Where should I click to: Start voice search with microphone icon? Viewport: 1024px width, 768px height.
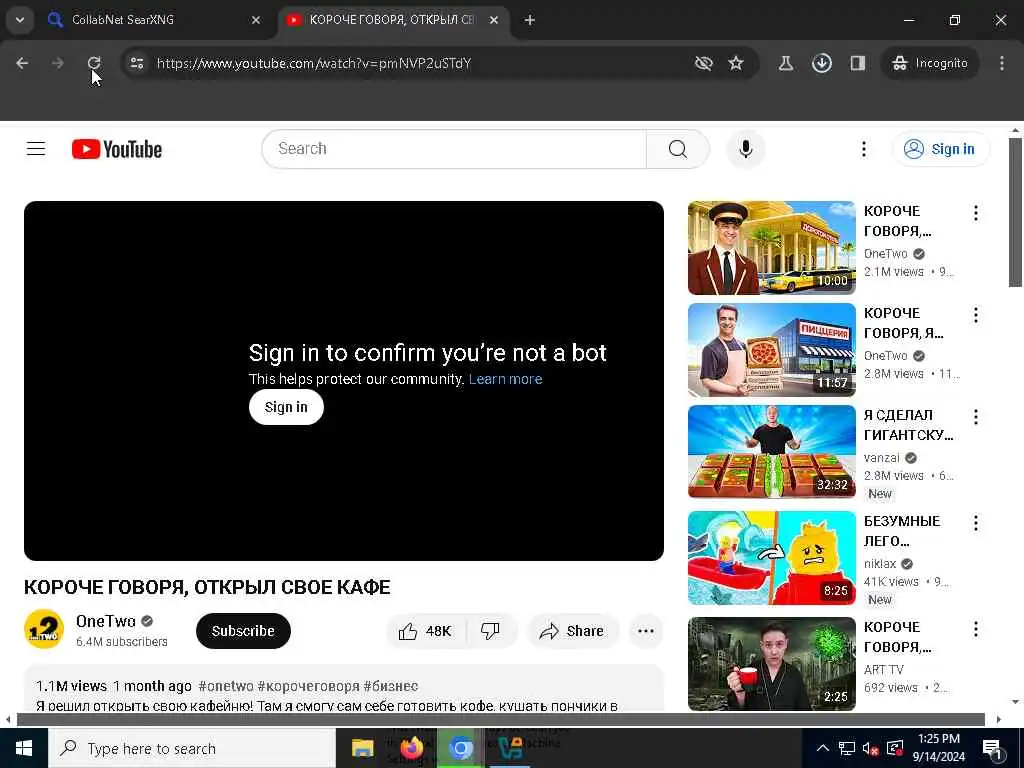[746, 149]
